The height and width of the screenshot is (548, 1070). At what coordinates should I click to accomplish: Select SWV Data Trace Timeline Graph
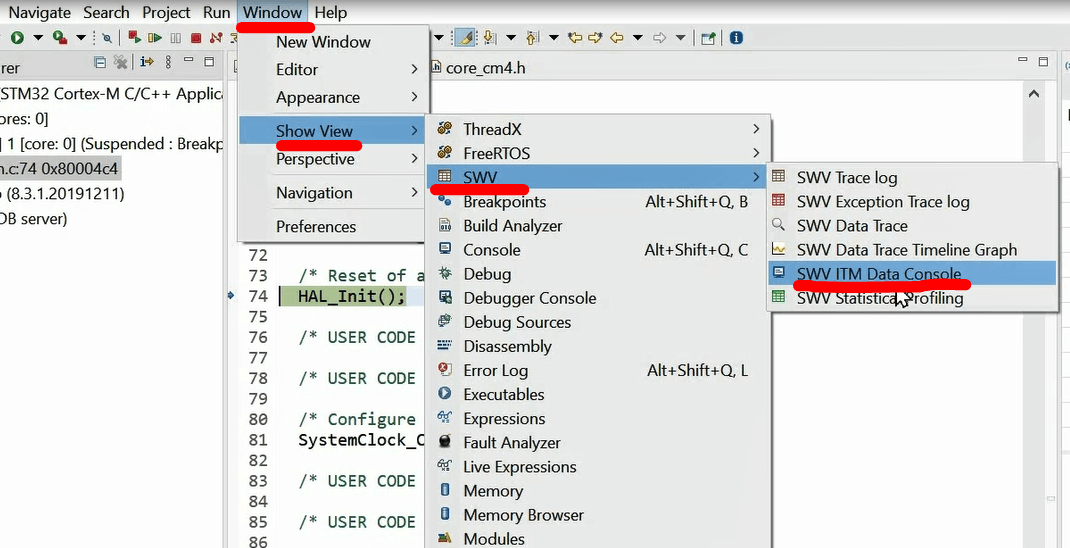pyautogui.click(x=912, y=250)
